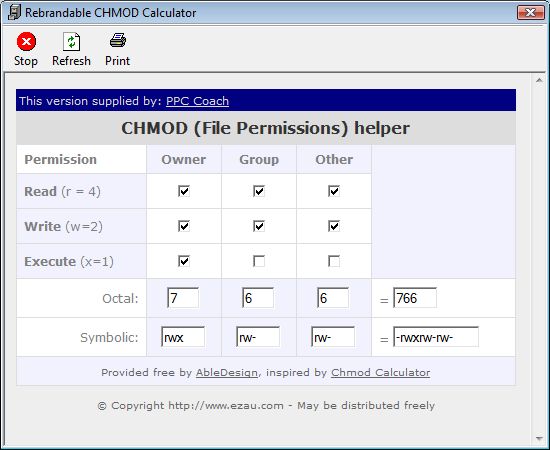Toggle Group Write permission checkbox
Image resolution: width=550 pixels, height=450 pixels.
coord(259,226)
